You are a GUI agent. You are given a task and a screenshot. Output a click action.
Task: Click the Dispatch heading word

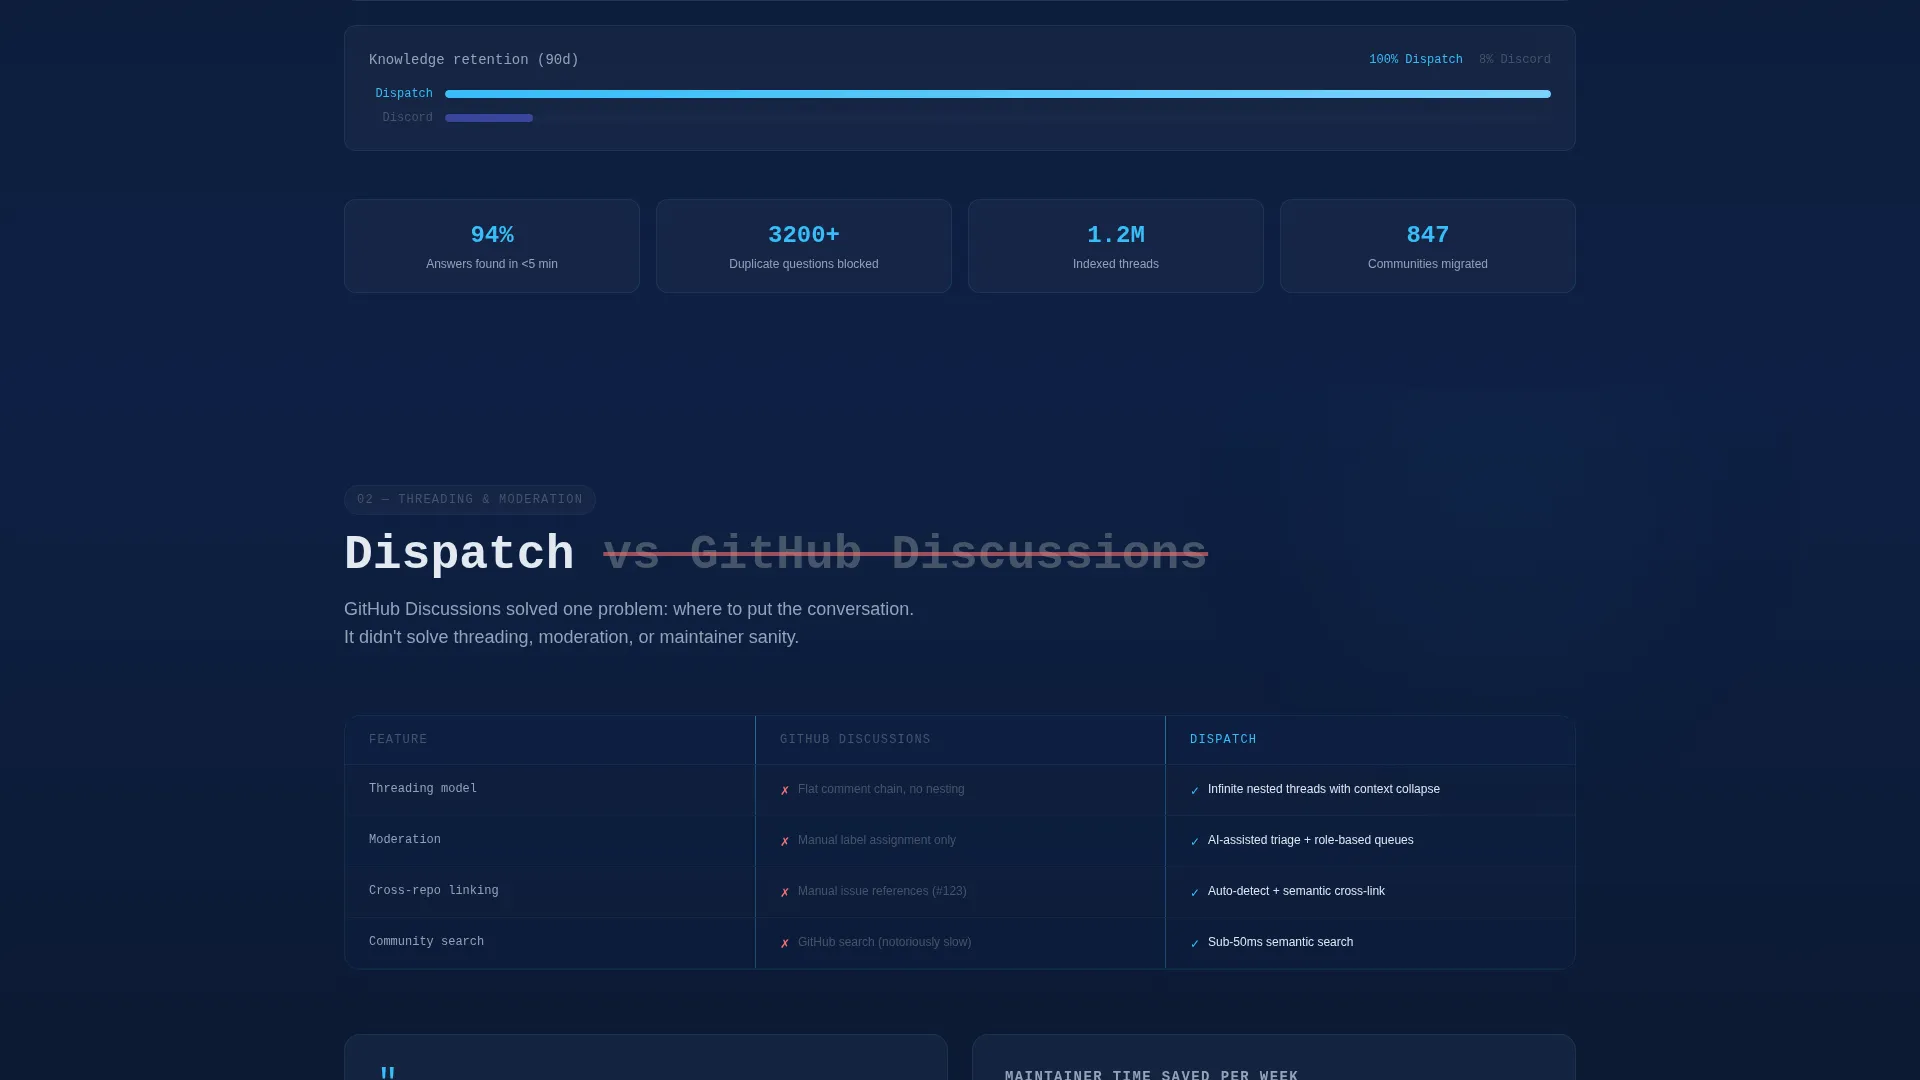(x=459, y=554)
